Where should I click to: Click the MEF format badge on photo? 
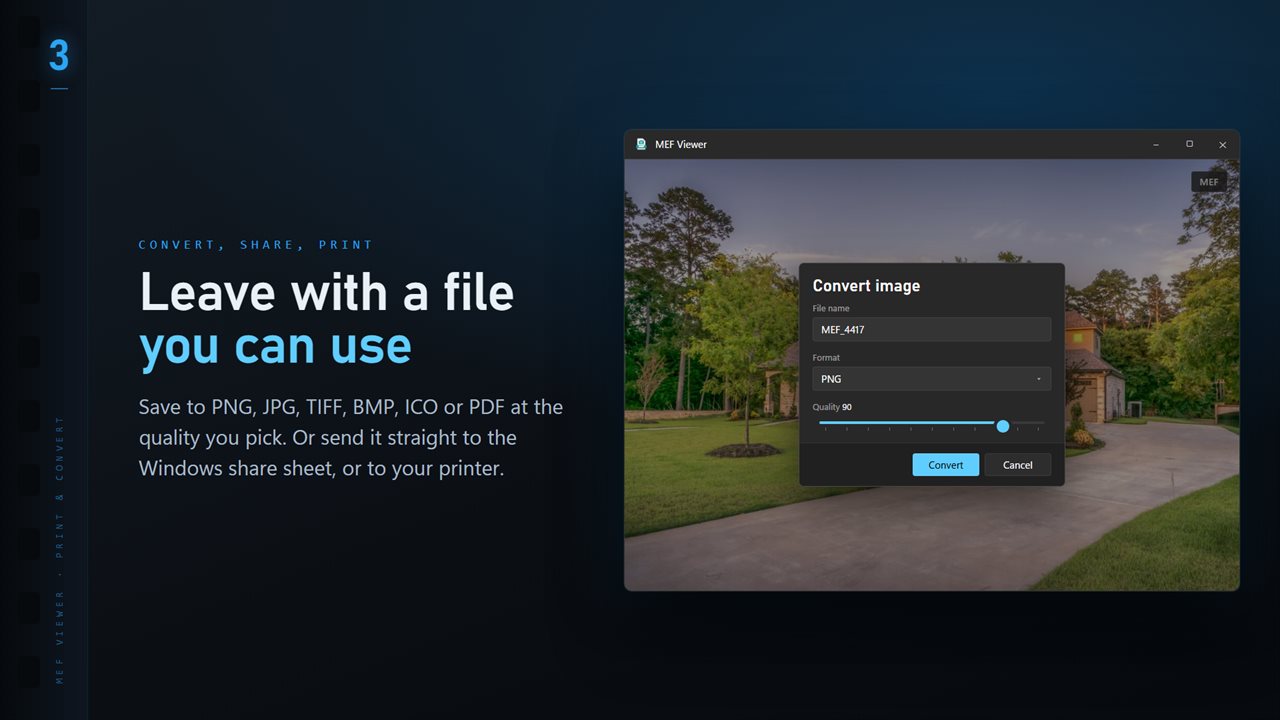tap(1209, 182)
